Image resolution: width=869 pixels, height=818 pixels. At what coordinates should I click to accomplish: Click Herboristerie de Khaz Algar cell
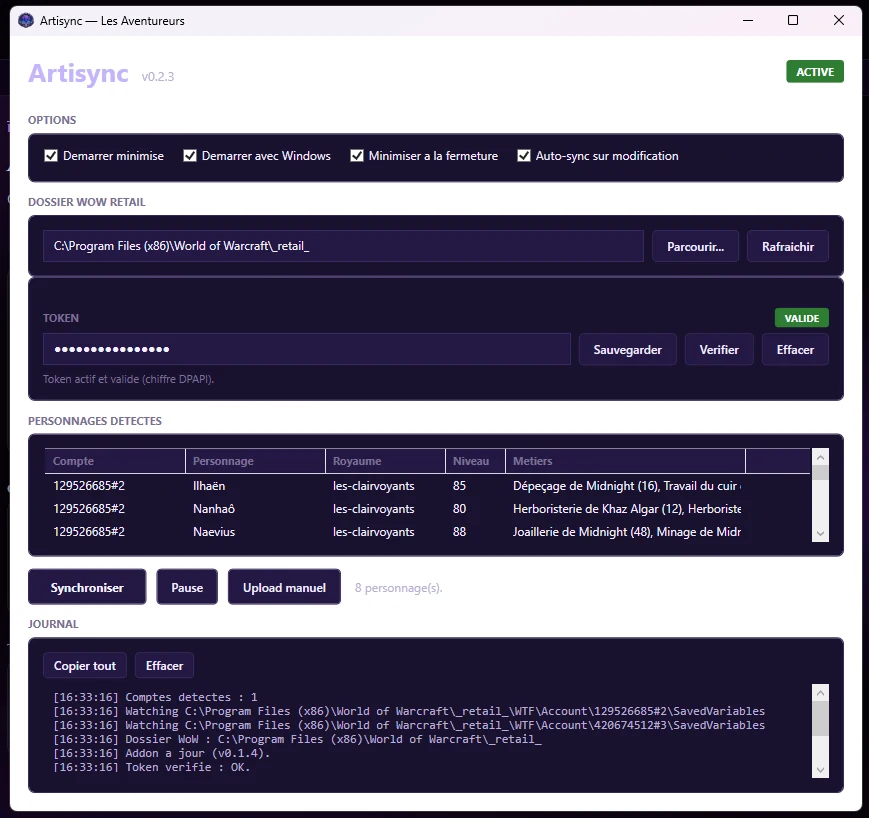coord(627,509)
